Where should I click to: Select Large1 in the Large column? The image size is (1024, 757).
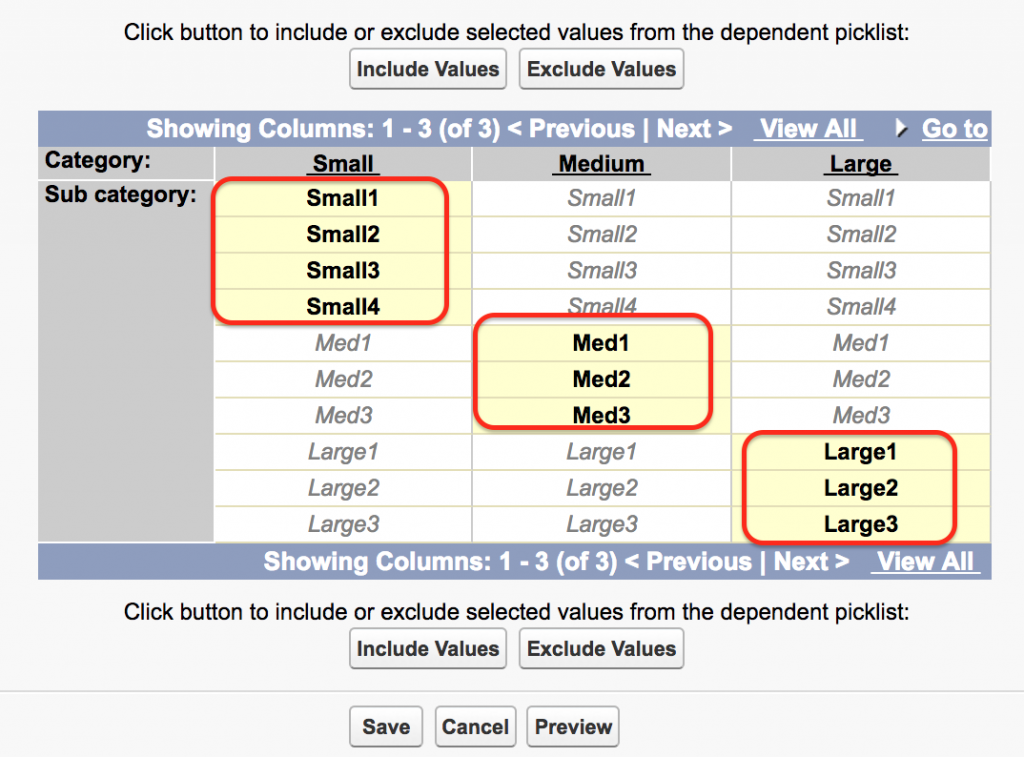(x=861, y=451)
